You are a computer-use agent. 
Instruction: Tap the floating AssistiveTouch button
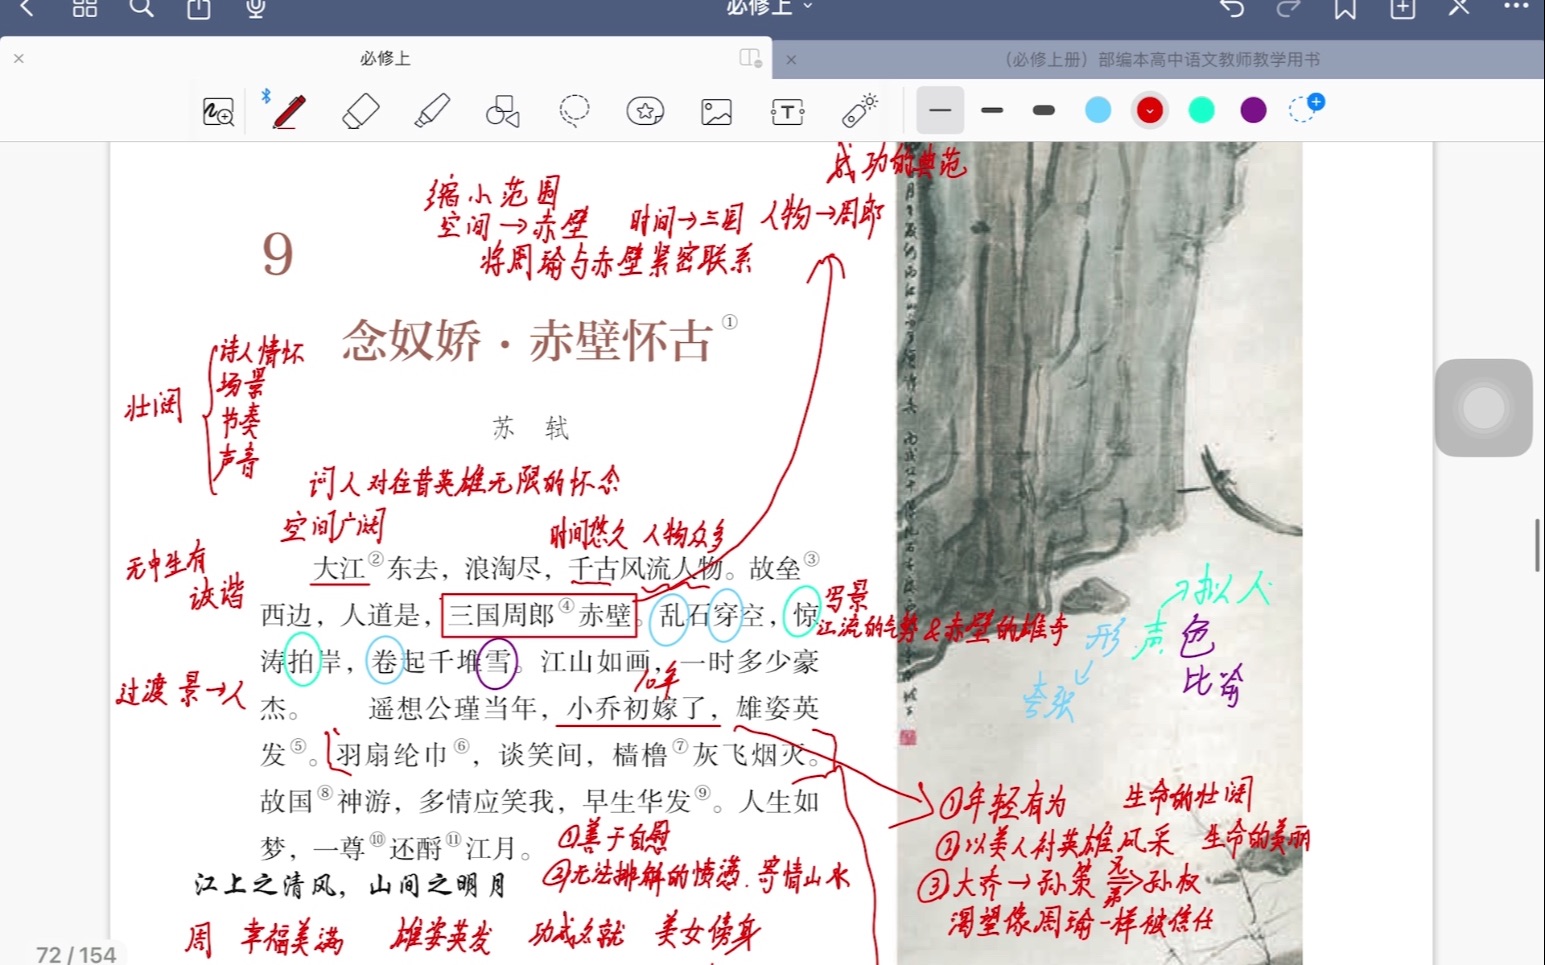click(x=1483, y=408)
